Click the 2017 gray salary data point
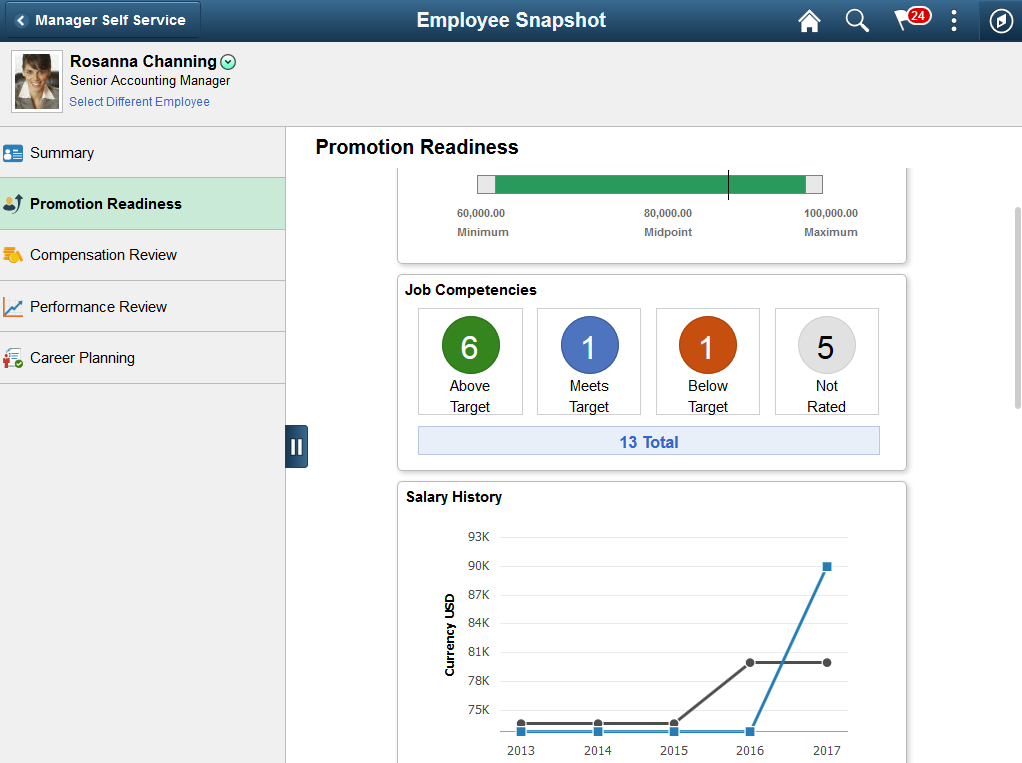The width and height of the screenshot is (1022, 763). point(826,663)
